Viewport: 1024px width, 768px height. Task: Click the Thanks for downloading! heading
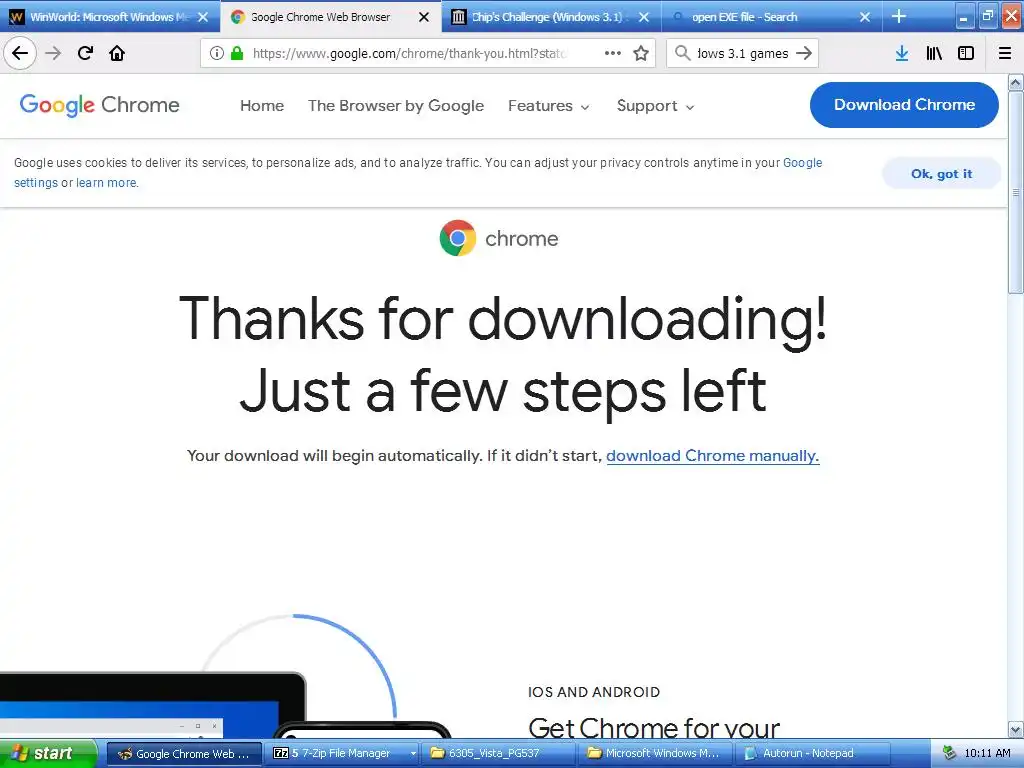(503, 319)
